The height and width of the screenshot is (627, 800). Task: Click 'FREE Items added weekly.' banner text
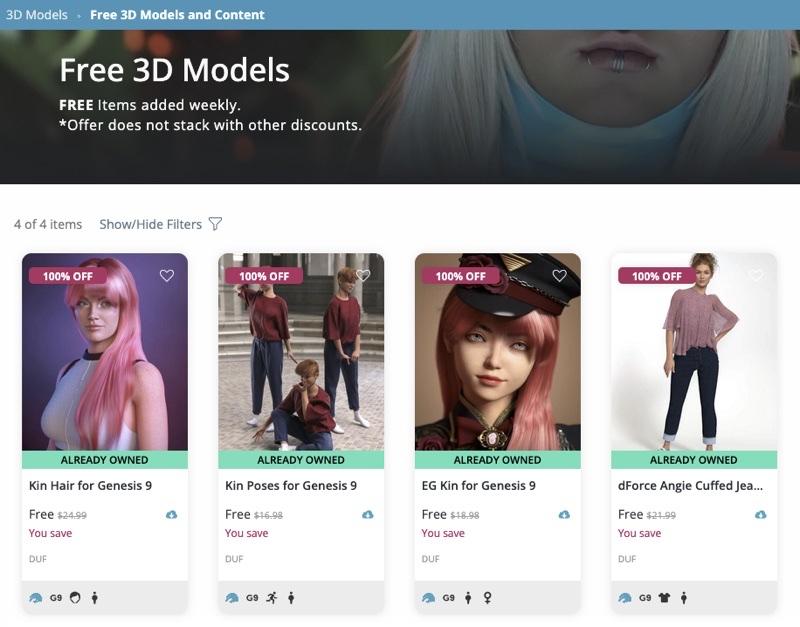point(149,105)
